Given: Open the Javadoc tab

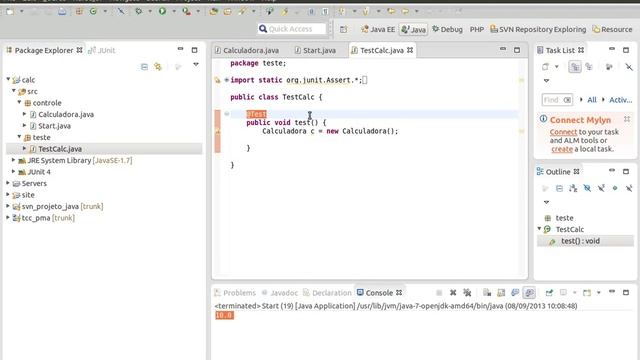Looking at the screenshot, I should [x=280, y=293].
